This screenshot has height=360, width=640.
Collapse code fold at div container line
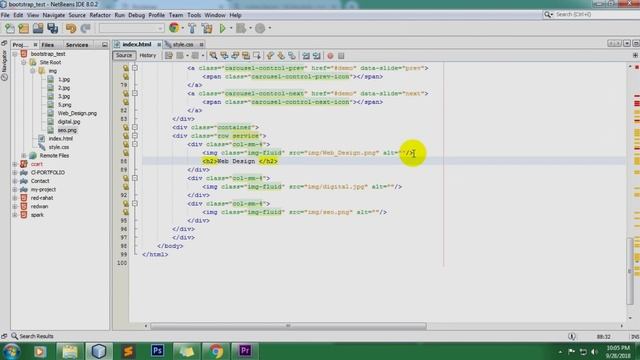[135, 127]
